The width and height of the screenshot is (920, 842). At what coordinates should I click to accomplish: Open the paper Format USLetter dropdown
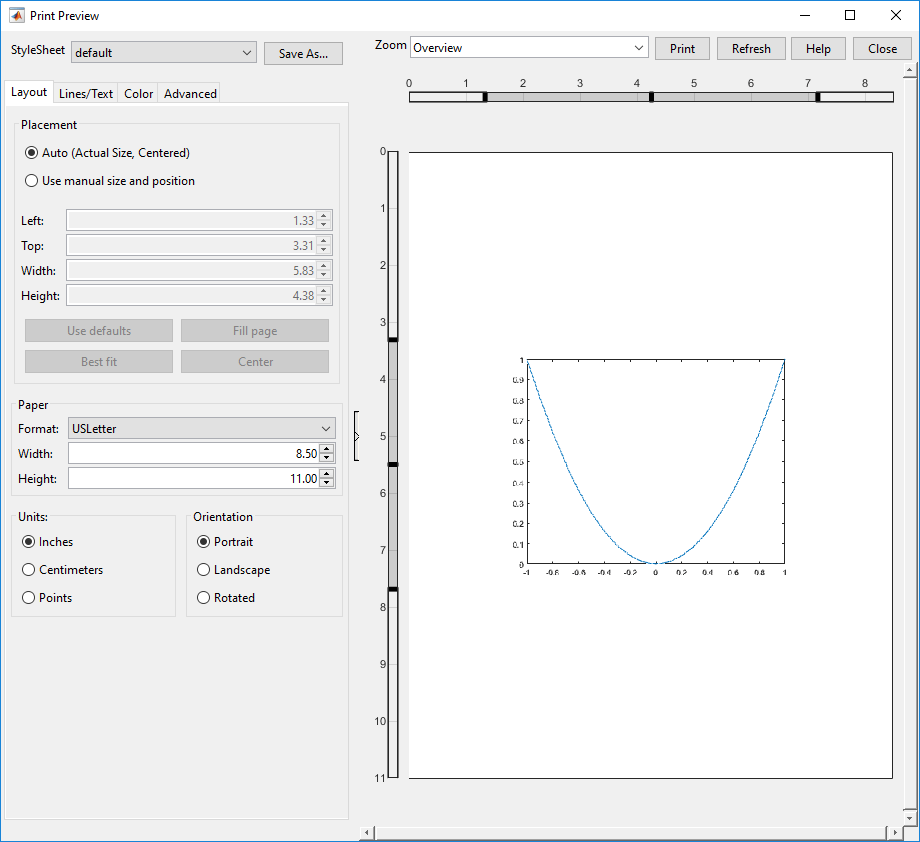[x=202, y=429]
